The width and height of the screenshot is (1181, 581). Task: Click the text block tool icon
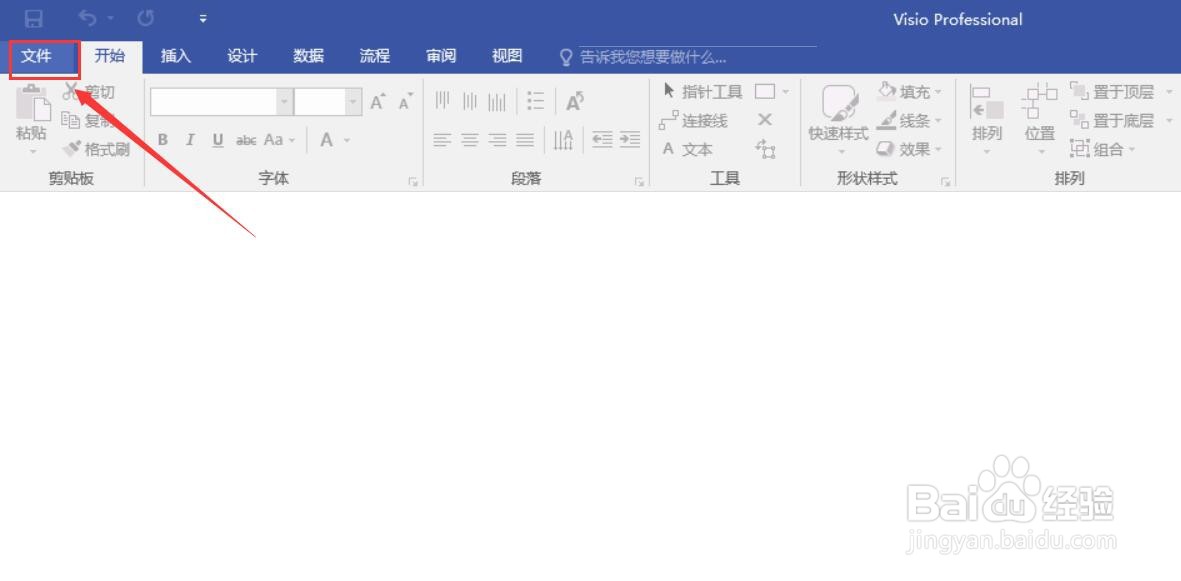coord(765,148)
